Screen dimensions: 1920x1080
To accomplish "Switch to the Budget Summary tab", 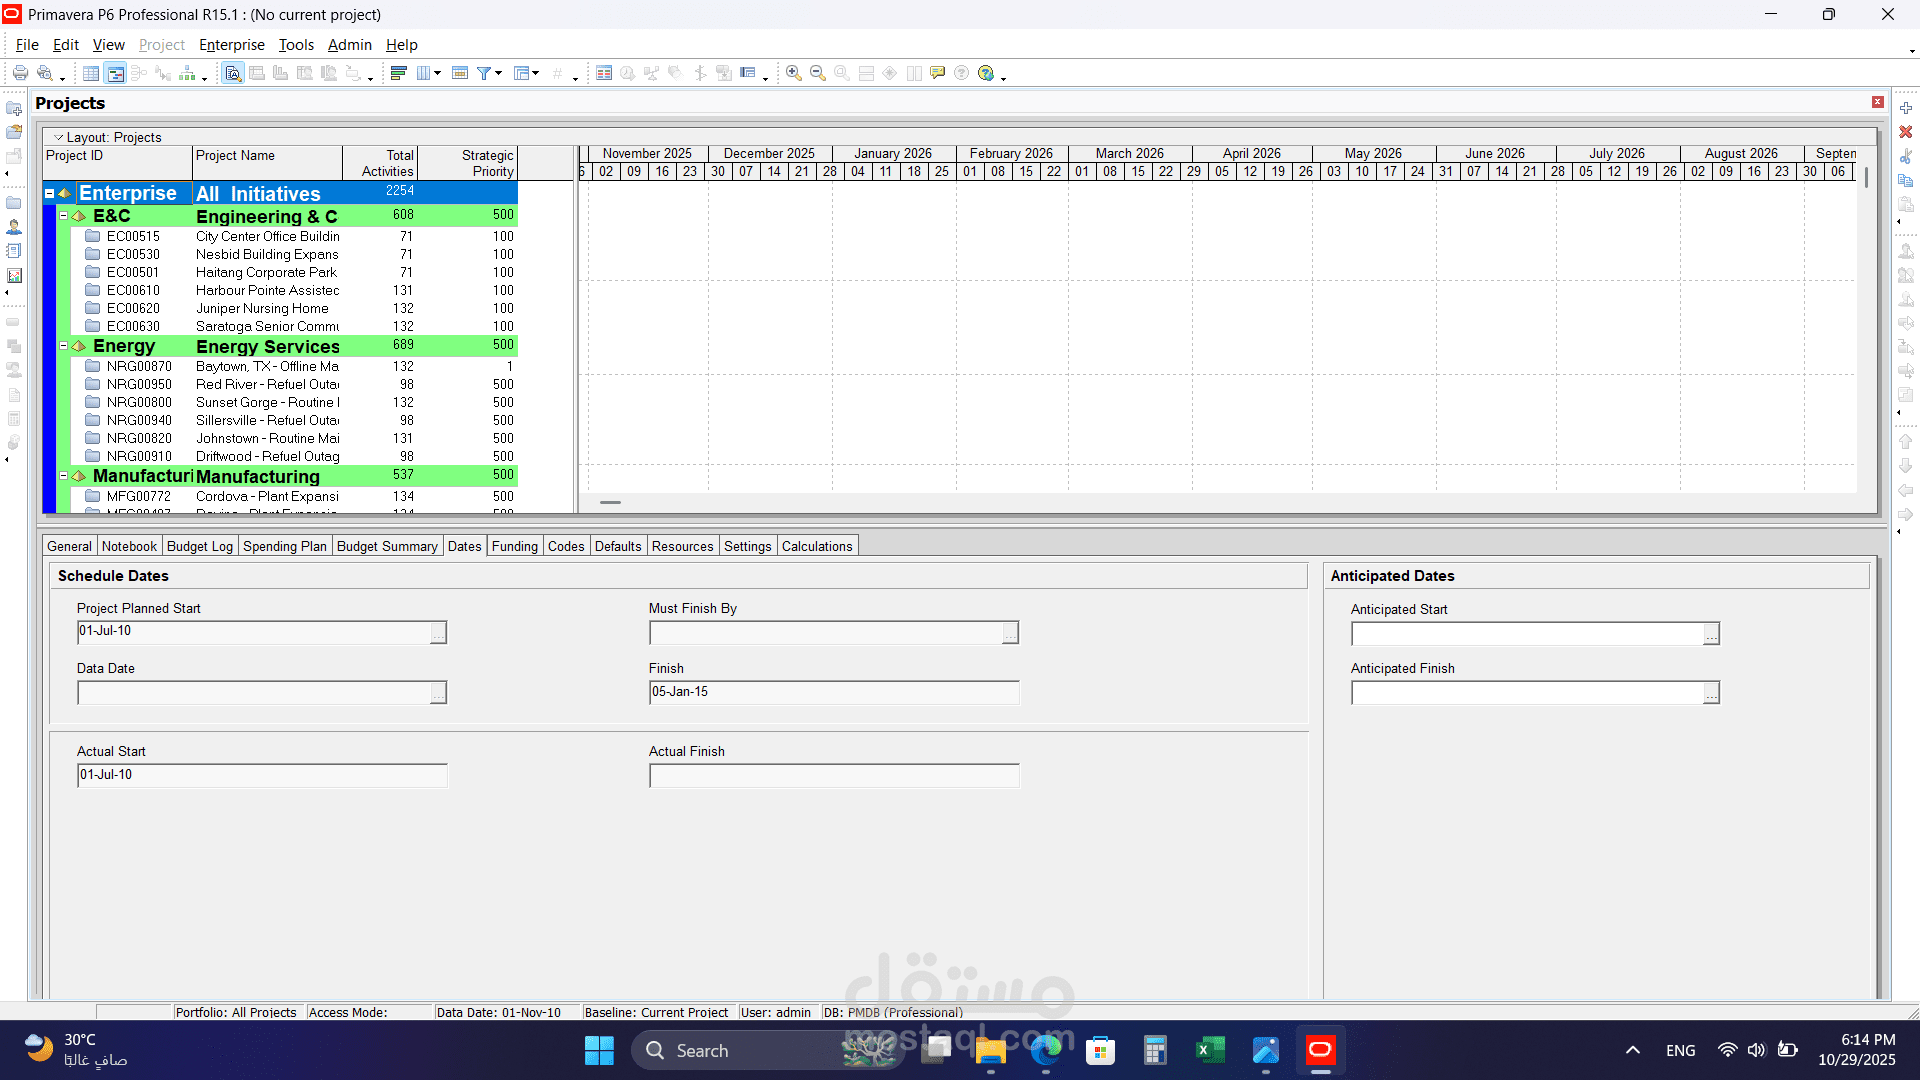I will coord(387,546).
